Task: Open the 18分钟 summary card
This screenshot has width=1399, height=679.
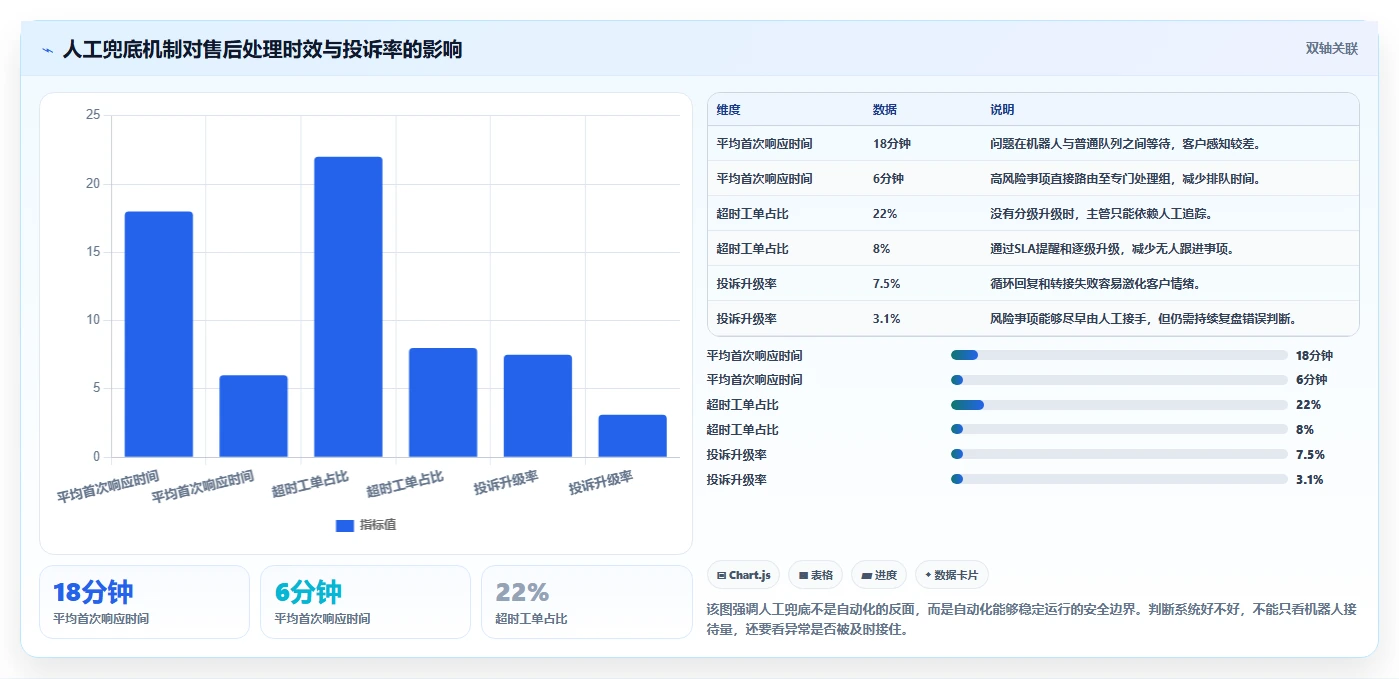Action: tap(144, 602)
